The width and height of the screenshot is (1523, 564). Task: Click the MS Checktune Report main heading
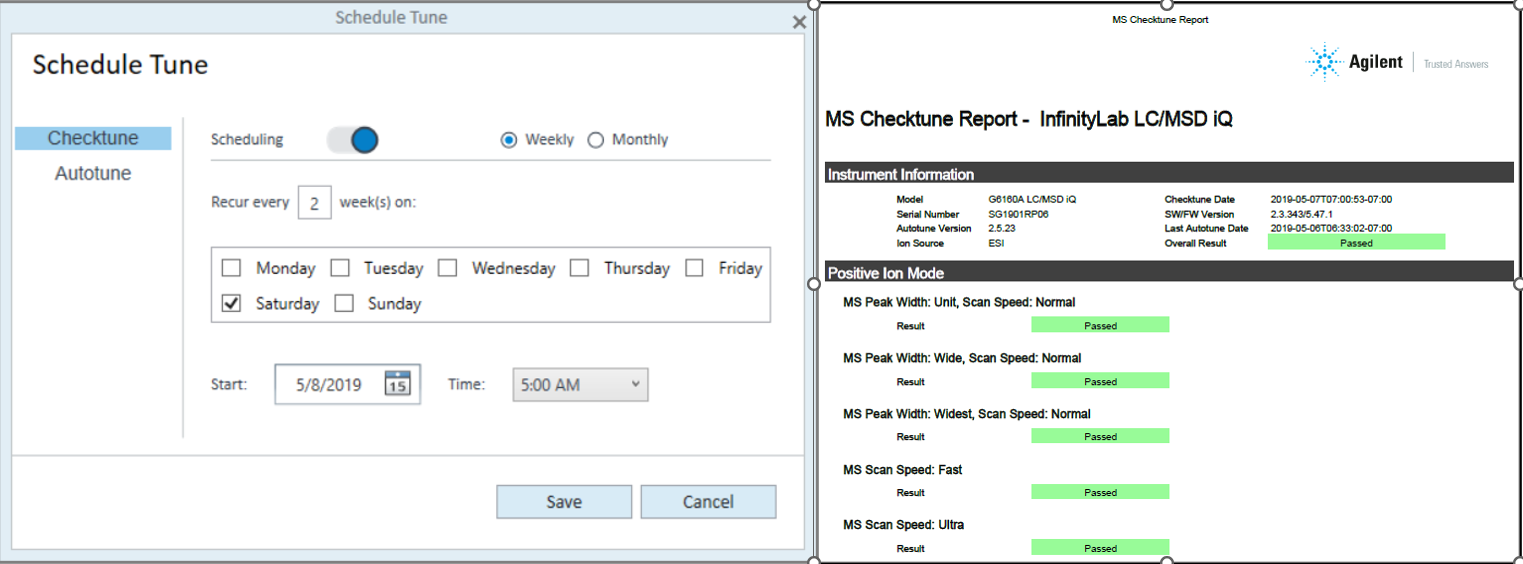[x=1029, y=119]
